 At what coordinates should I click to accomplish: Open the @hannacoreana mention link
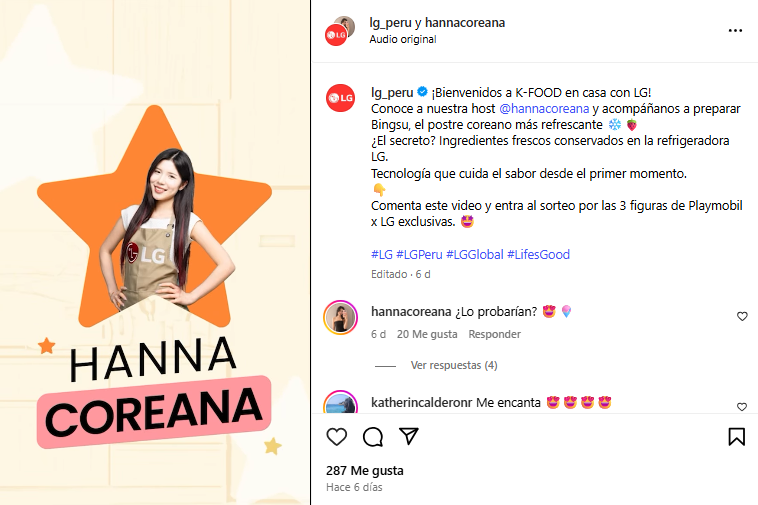coord(544,109)
